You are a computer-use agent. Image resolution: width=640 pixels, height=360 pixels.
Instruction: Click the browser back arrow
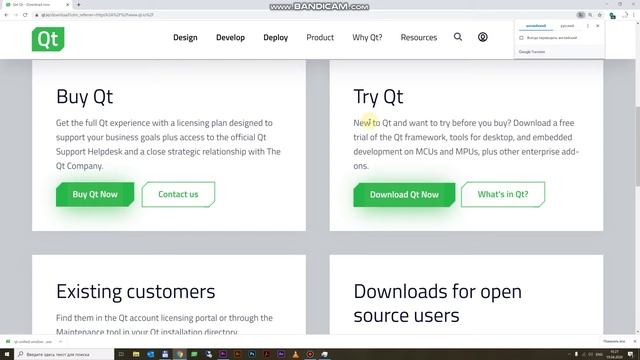pos(6,15)
